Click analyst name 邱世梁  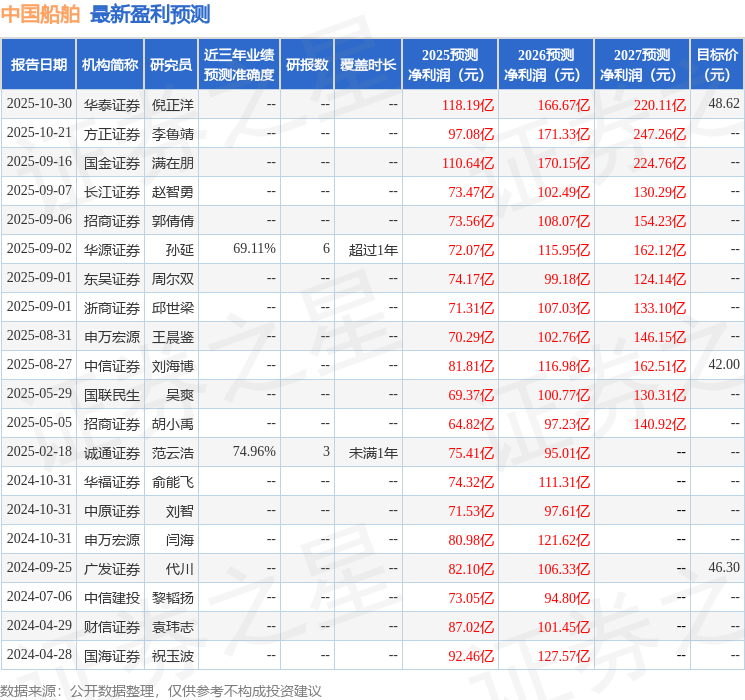[x=172, y=308]
